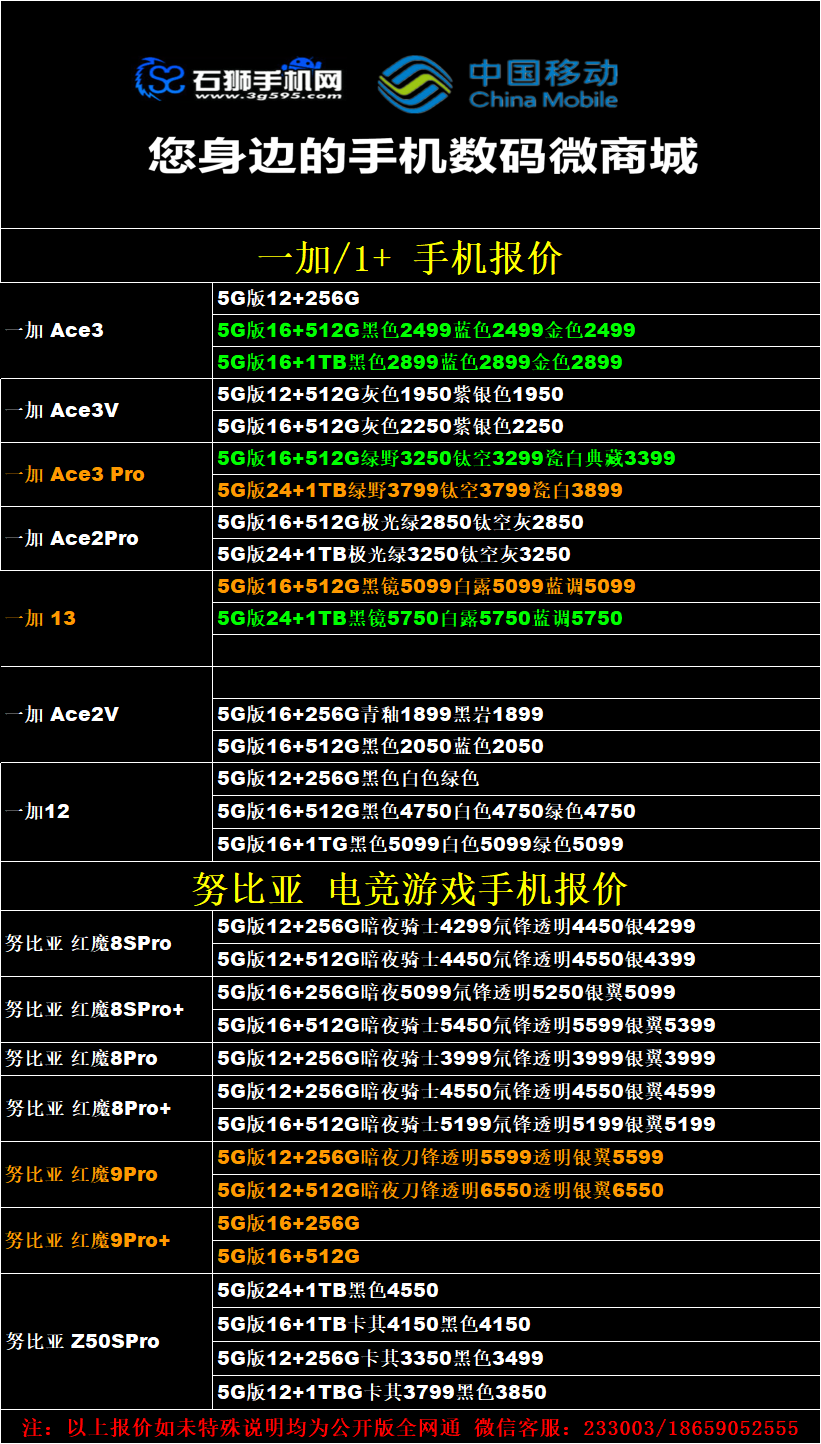Click the row 12+512G 灰色1950紫银色1950
The image size is (821, 1444).
click(516, 394)
